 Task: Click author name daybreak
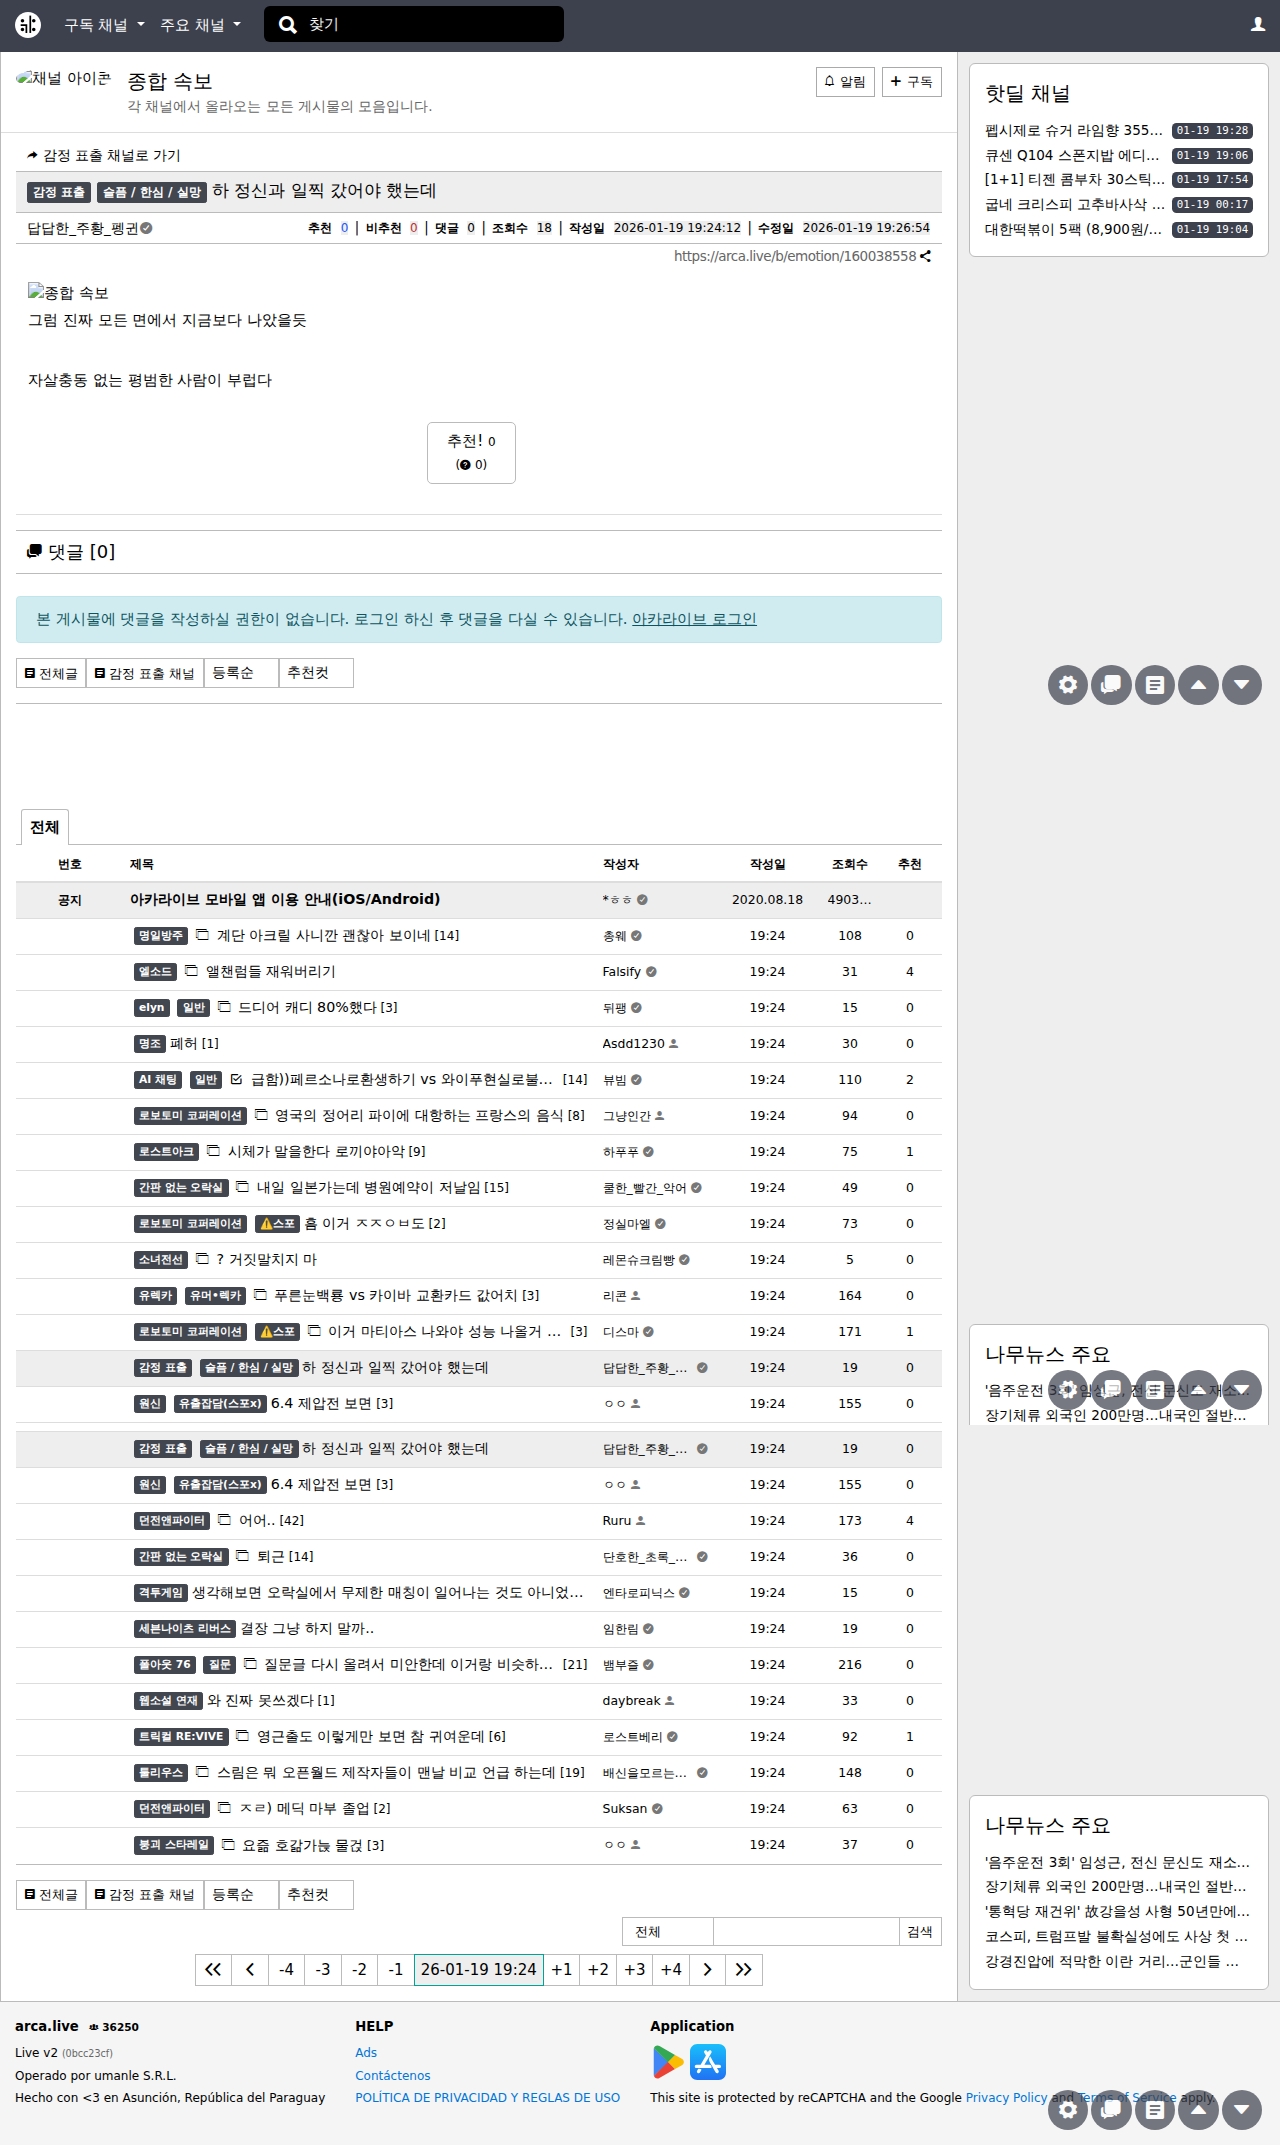click(x=631, y=1701)
